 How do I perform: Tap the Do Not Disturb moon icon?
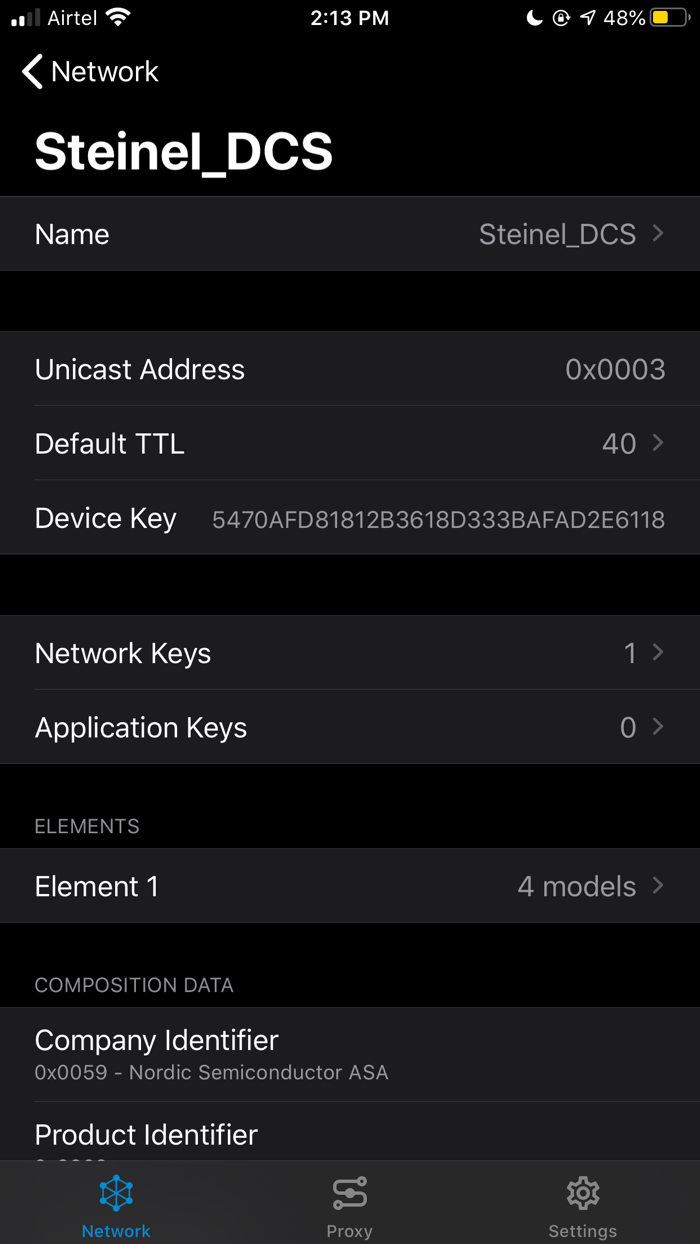click(535, 18)
